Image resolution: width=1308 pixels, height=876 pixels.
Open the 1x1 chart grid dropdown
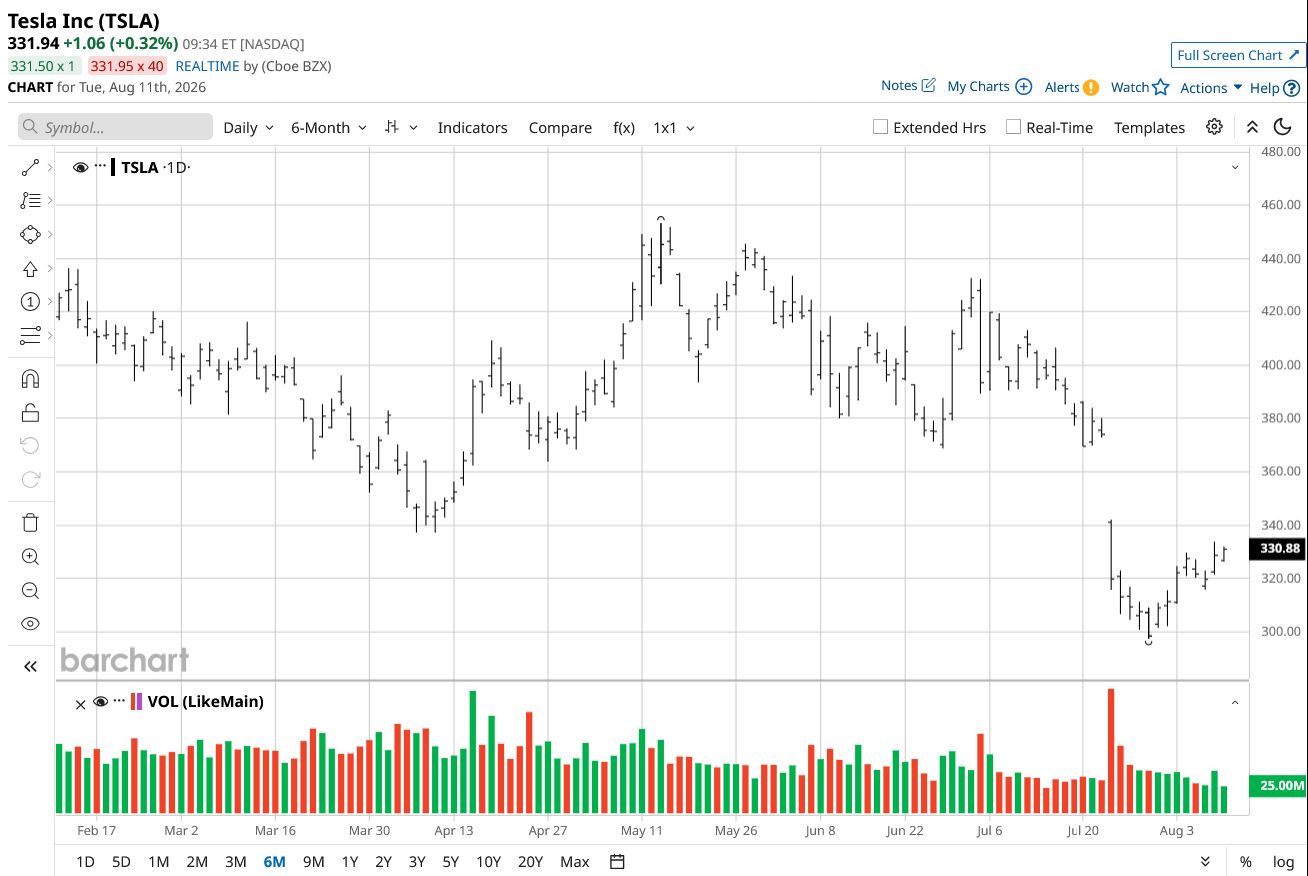click(x=674, y=128)
